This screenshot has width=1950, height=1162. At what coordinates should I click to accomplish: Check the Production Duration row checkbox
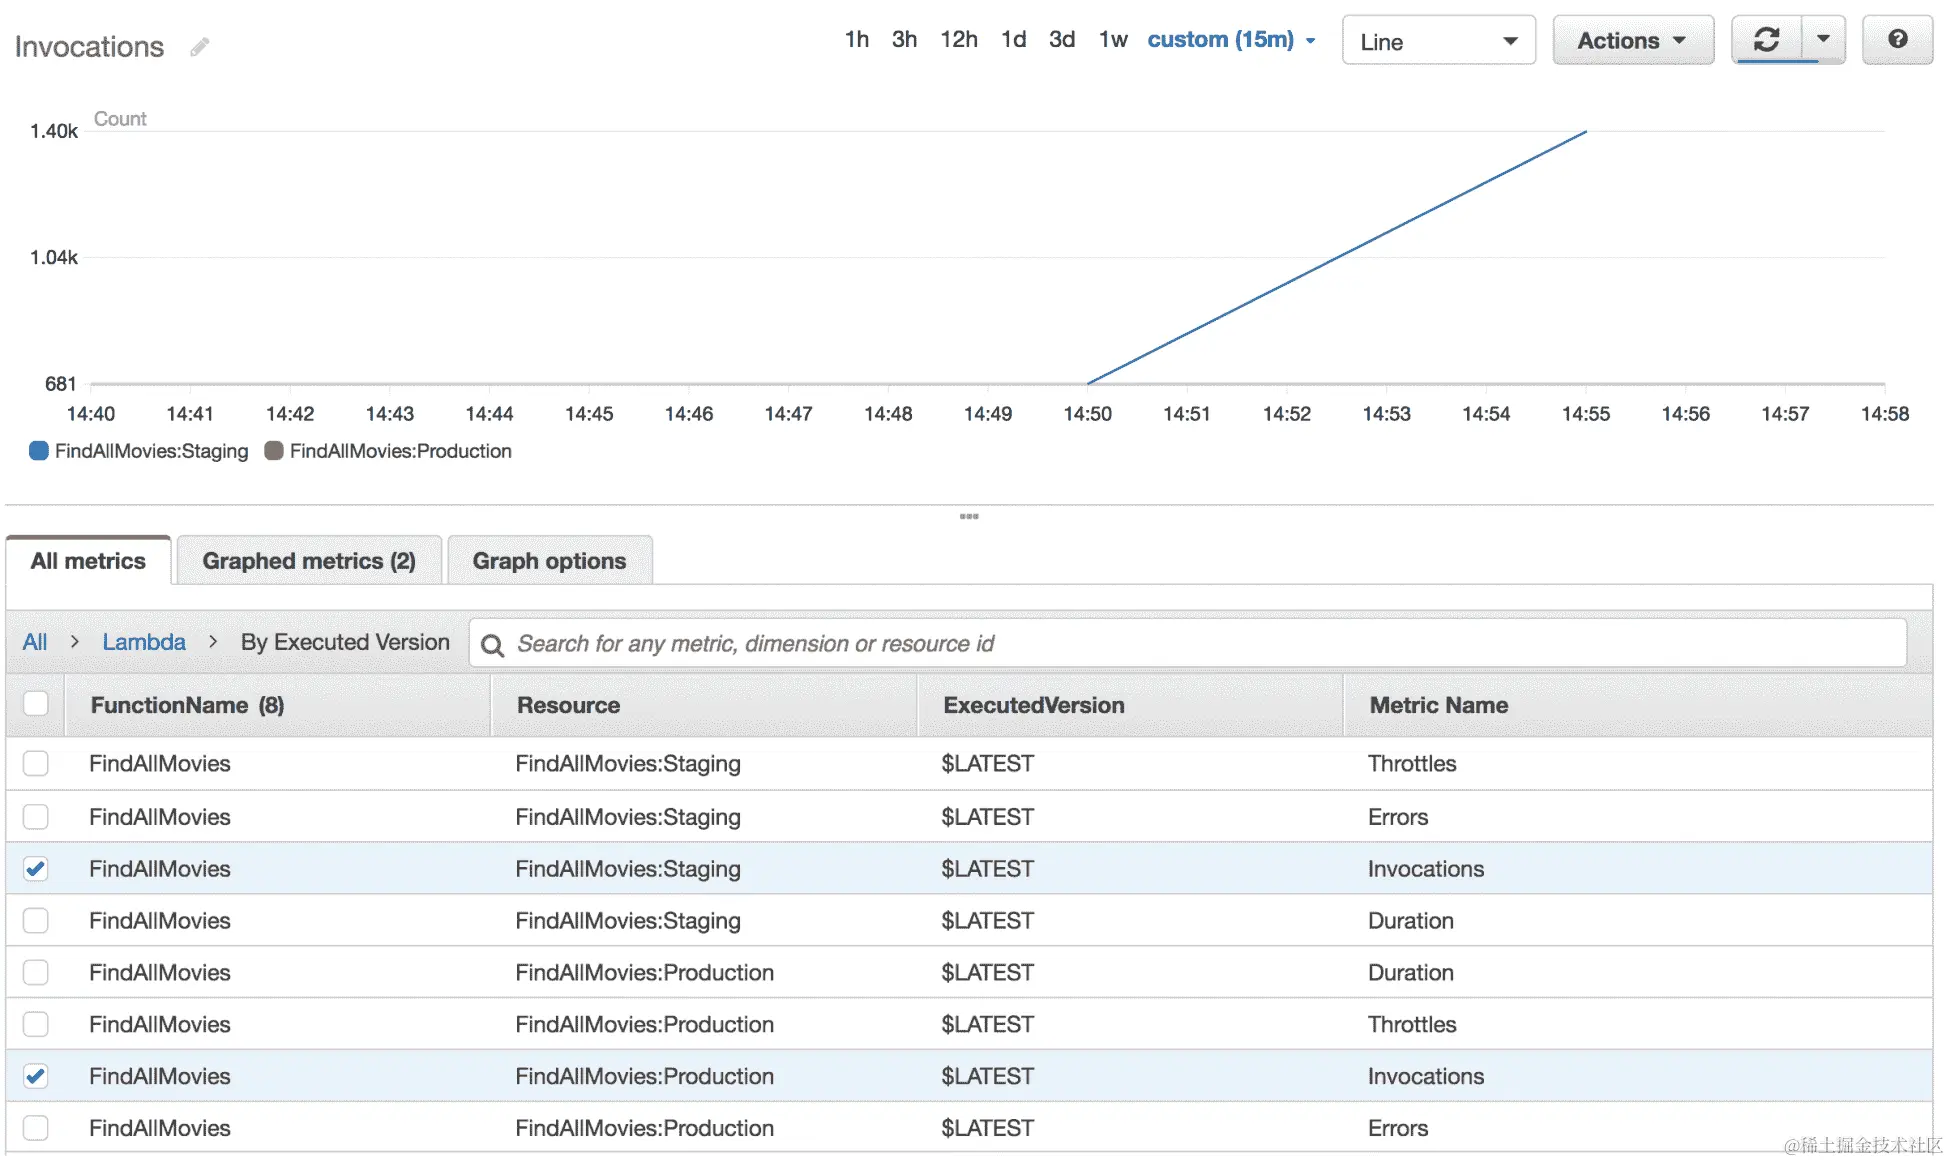pyautogui.click(x=36, y=973)
